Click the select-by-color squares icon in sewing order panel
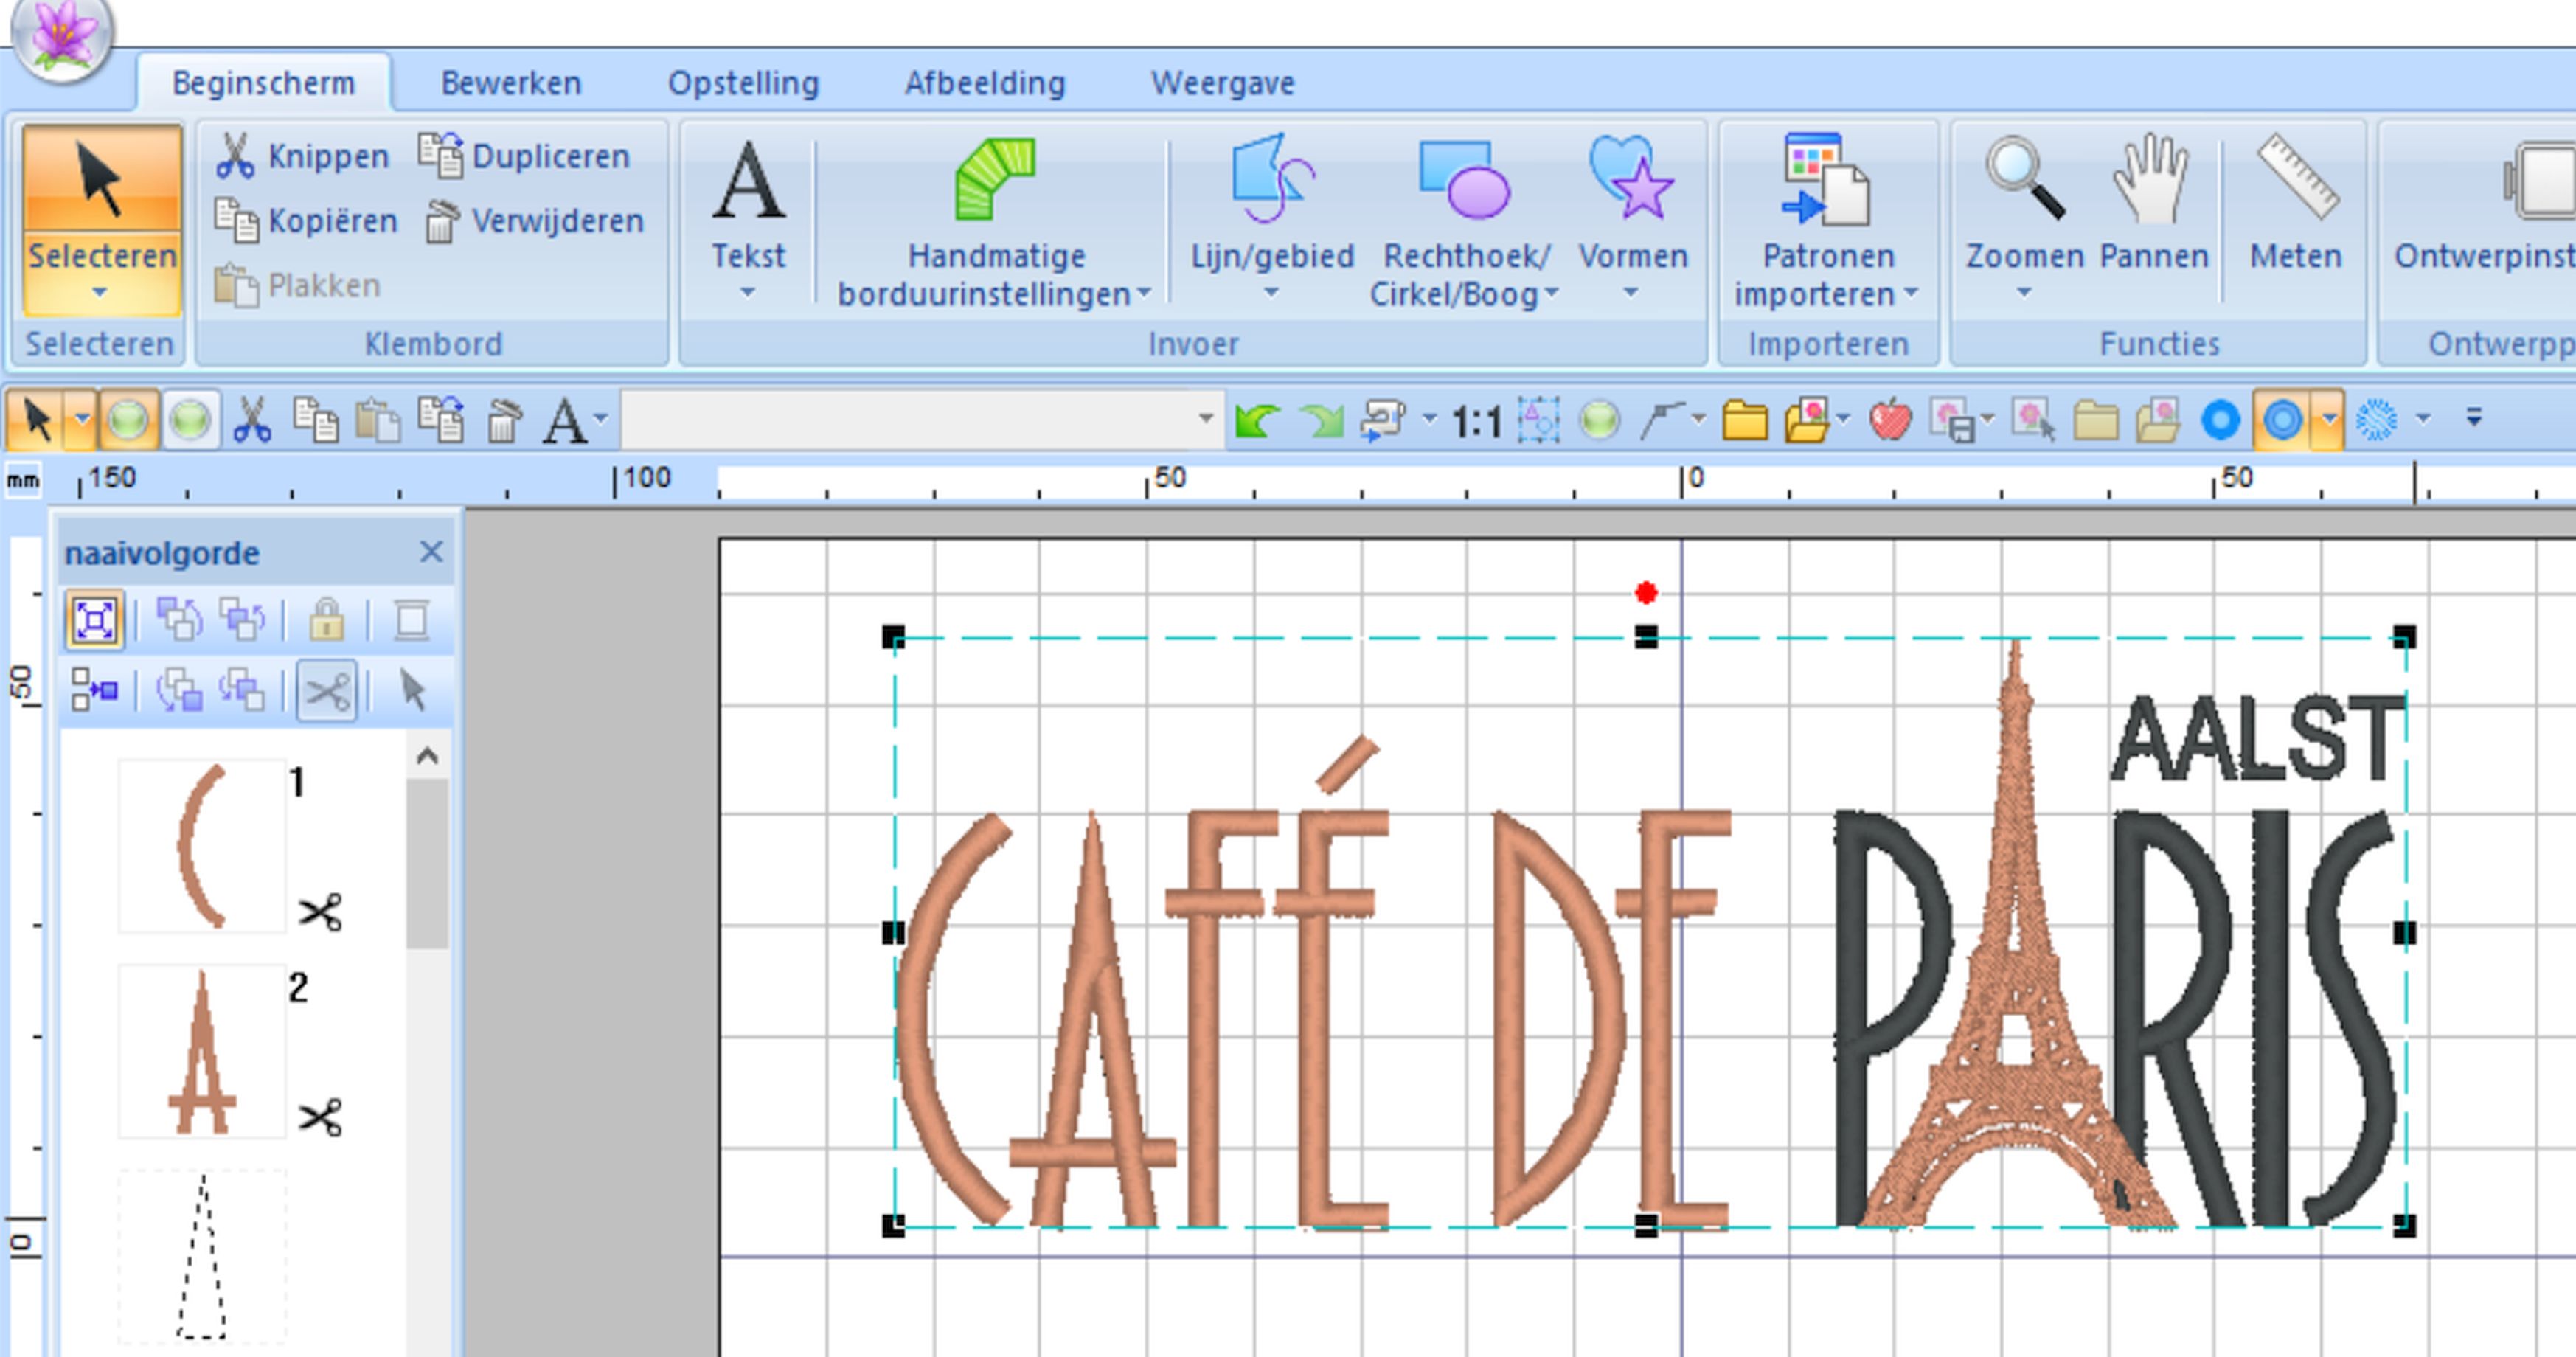The width and height of the screenshot is (2576, 1357). coord(94,691)
